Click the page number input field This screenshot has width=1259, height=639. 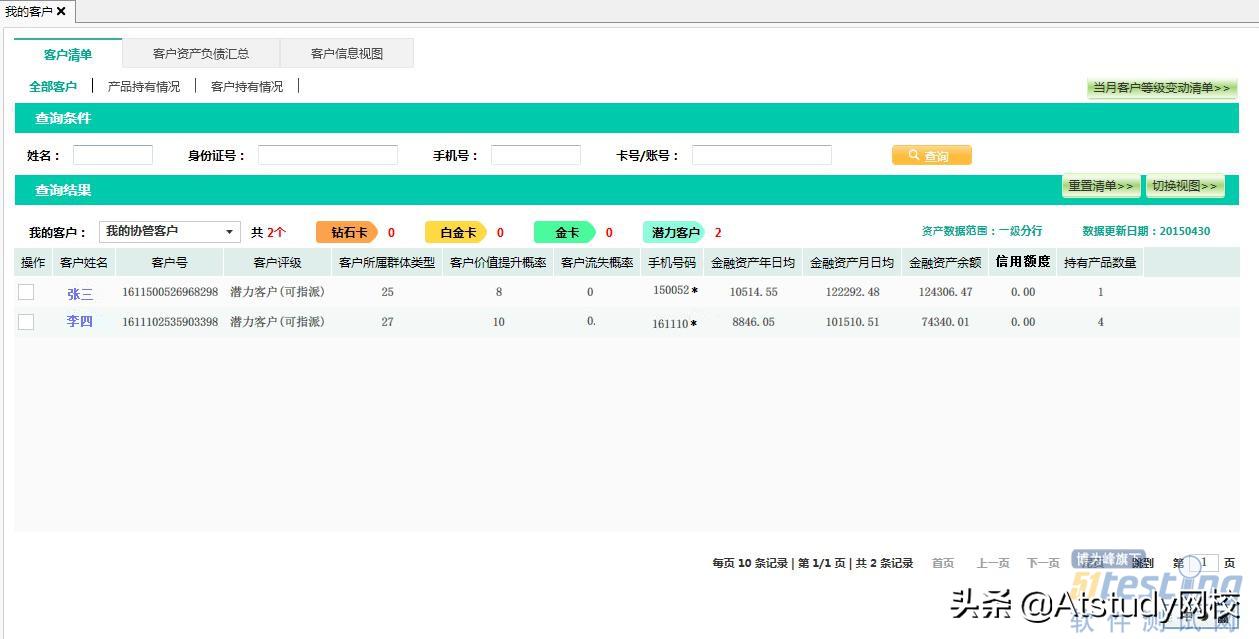(x=1203, y=563)
